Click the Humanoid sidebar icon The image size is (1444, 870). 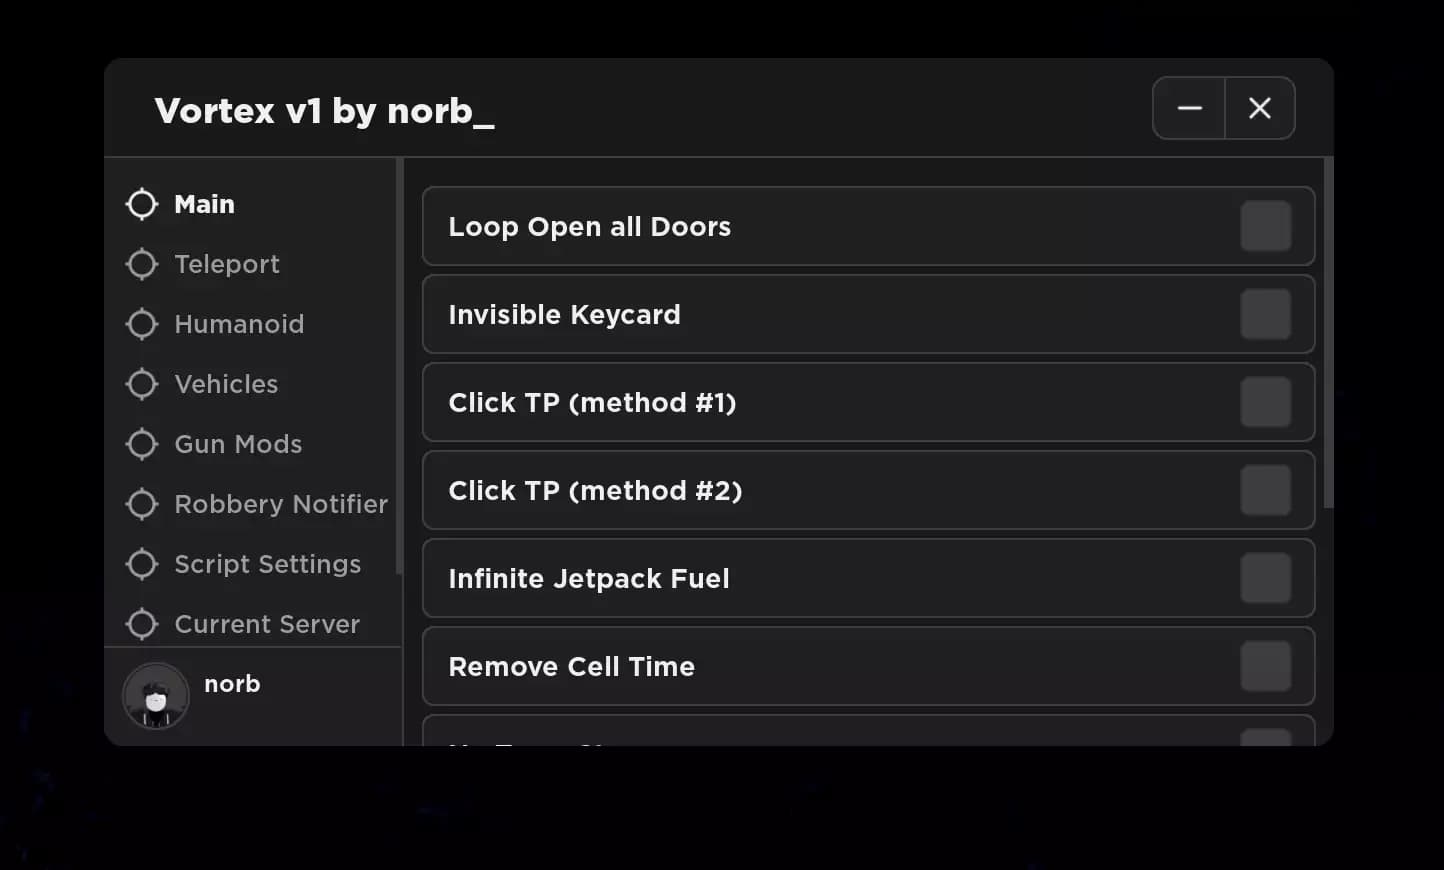pyautogui.click(x=142, y=324)
